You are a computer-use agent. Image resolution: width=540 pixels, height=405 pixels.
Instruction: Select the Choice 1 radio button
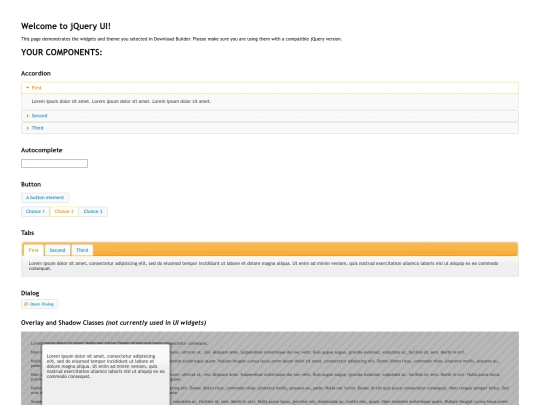coord(35,211)
